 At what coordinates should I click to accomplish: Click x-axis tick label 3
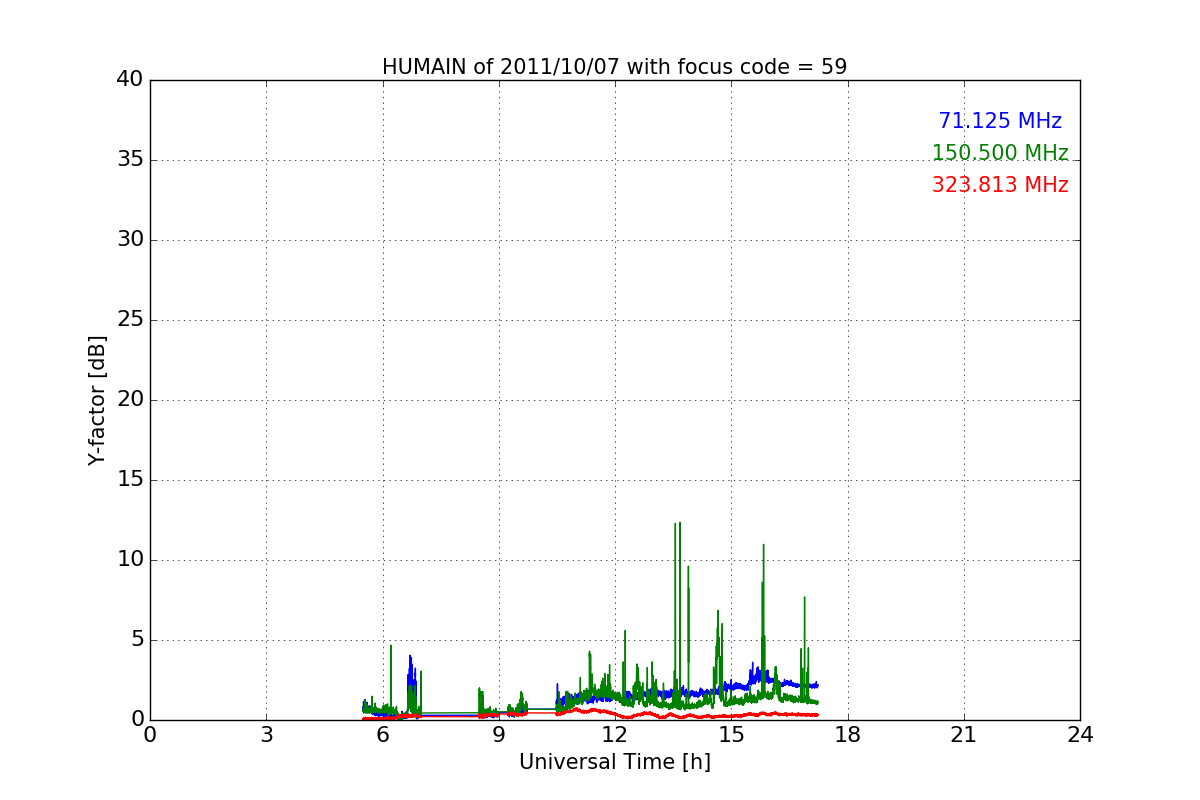266,735
